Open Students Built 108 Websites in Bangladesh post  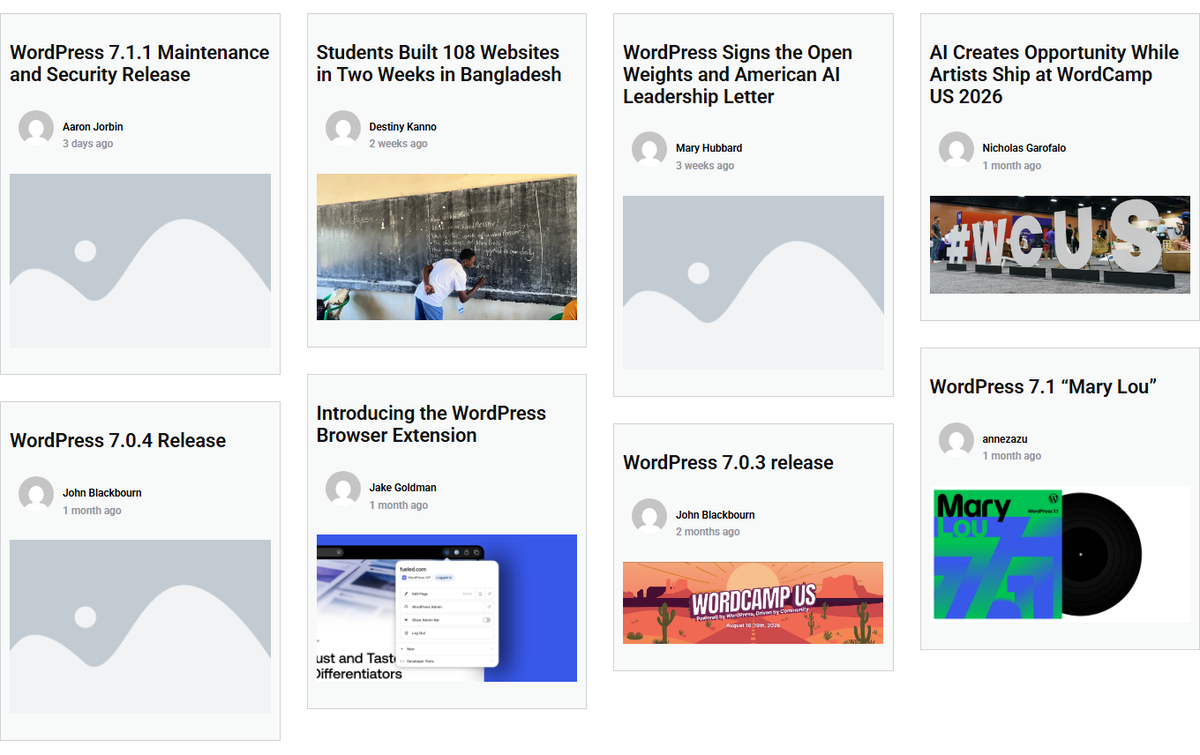(x=439, y=63)
